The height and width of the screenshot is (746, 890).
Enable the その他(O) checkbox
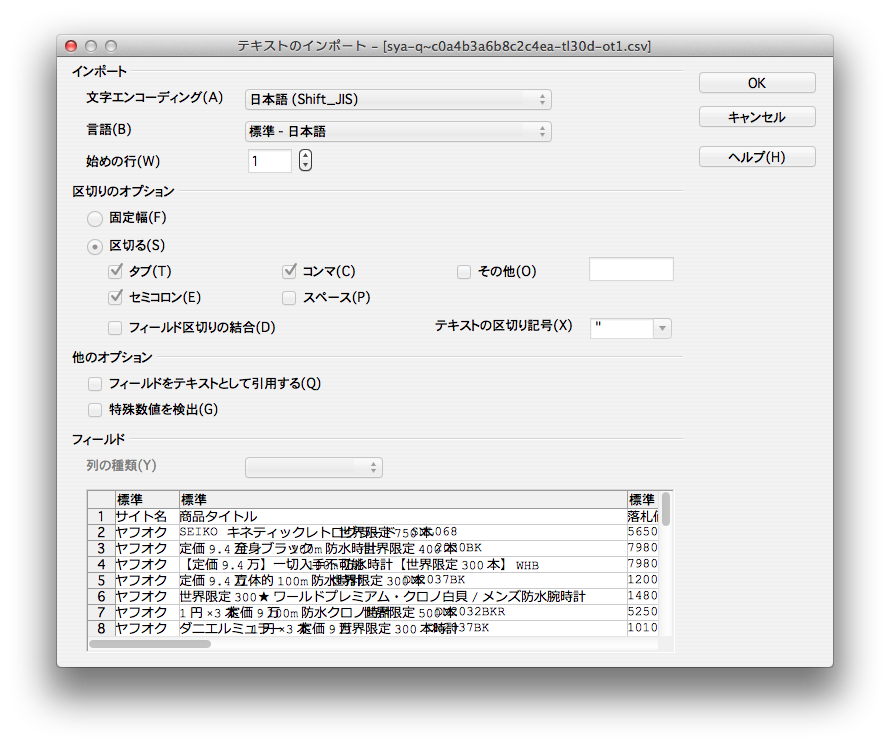point(464,272)
